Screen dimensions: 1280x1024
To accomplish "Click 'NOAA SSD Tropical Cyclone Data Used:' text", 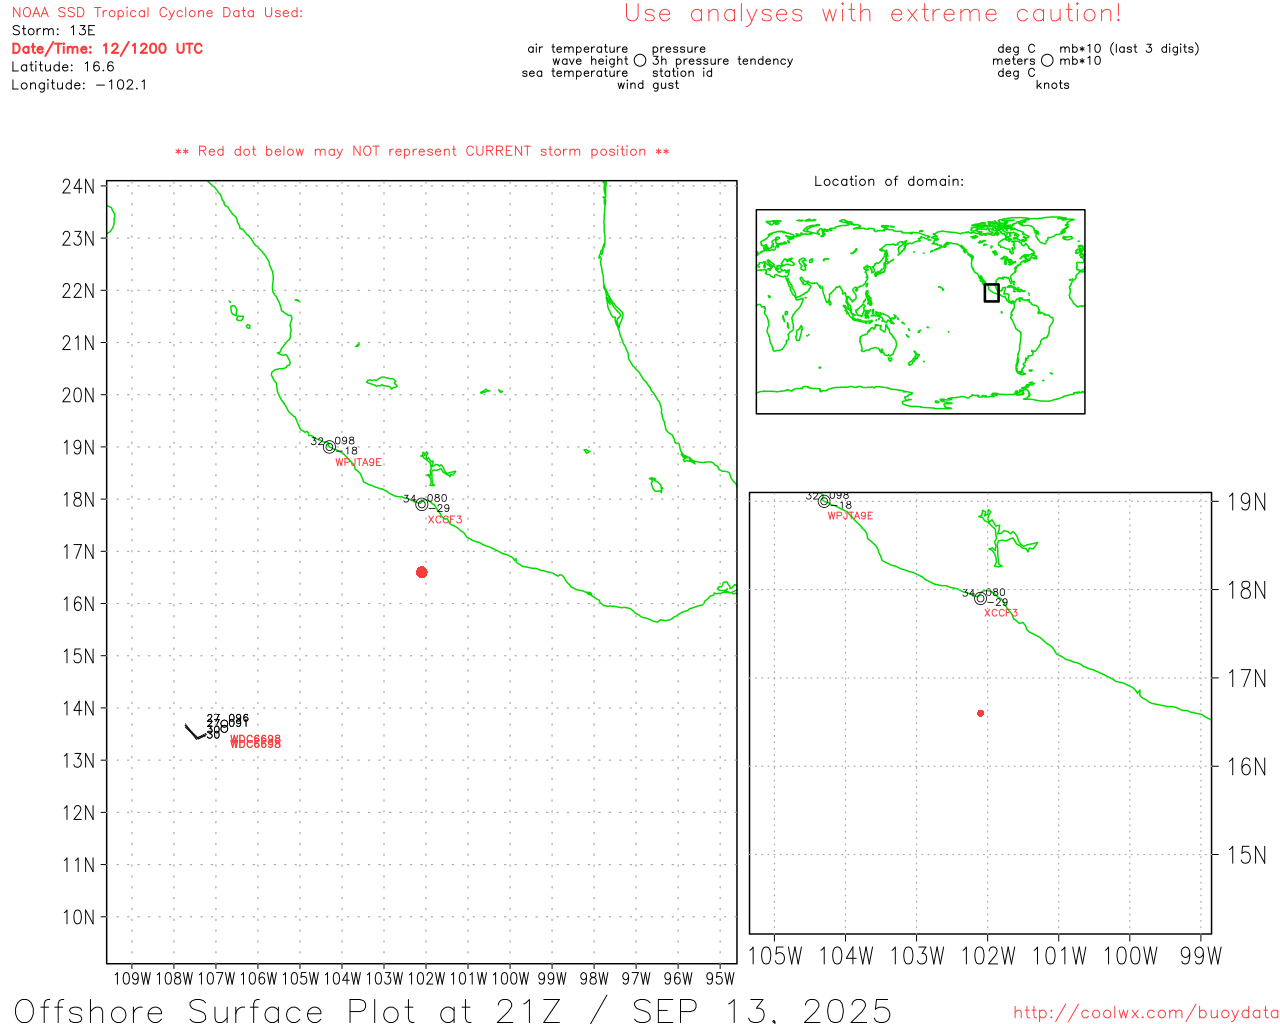I will point(157,13).
